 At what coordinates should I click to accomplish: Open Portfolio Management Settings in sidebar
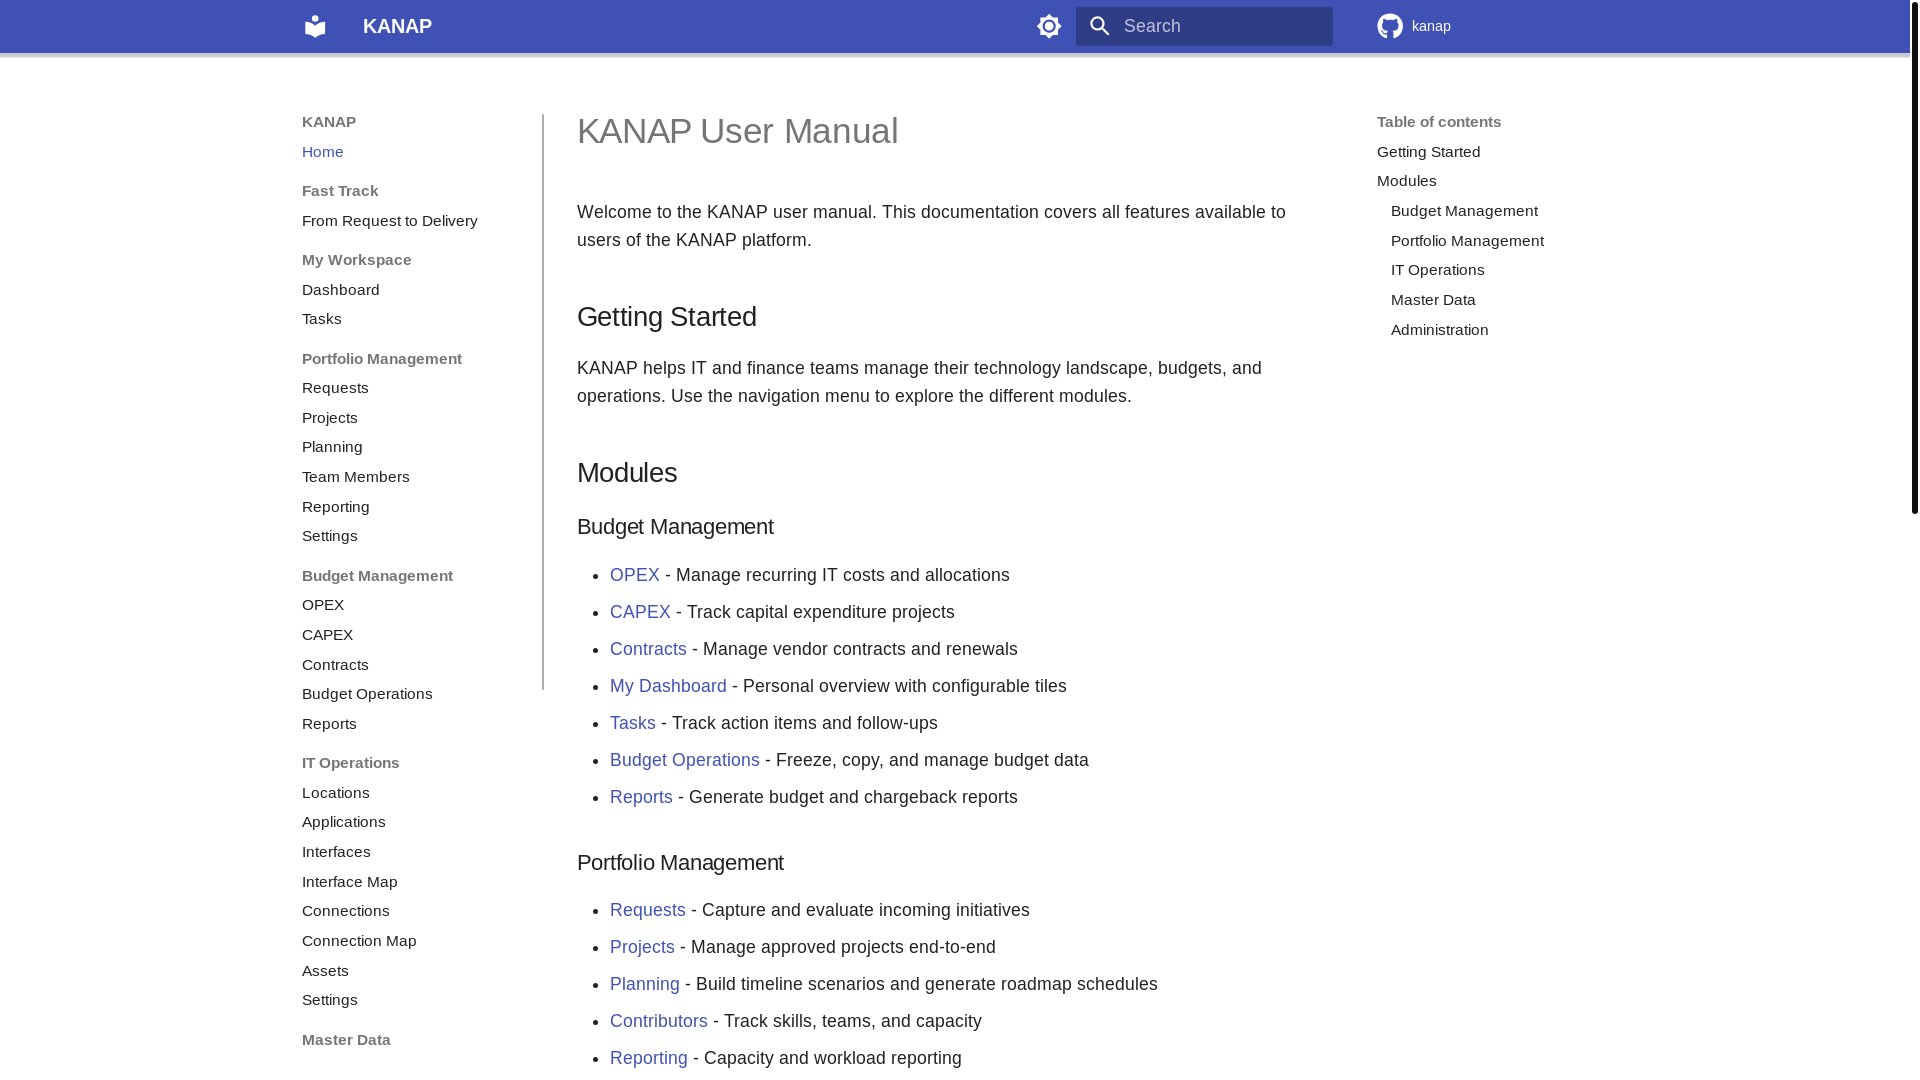(x=330, y=536)
